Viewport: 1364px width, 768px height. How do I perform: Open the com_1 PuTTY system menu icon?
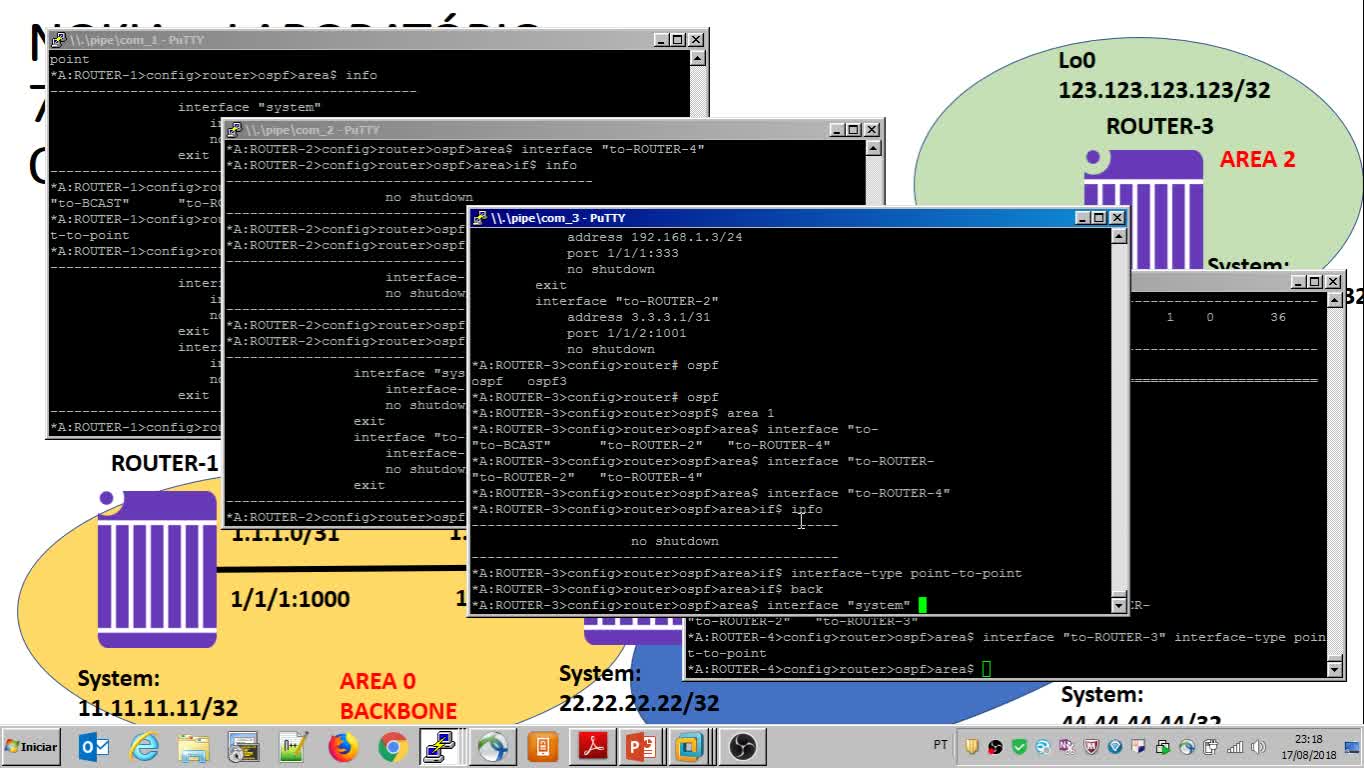58,40
